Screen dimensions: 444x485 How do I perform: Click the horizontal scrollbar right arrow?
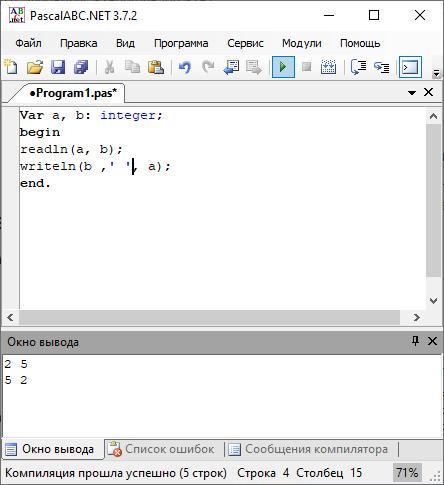click(x=417, y=317)
